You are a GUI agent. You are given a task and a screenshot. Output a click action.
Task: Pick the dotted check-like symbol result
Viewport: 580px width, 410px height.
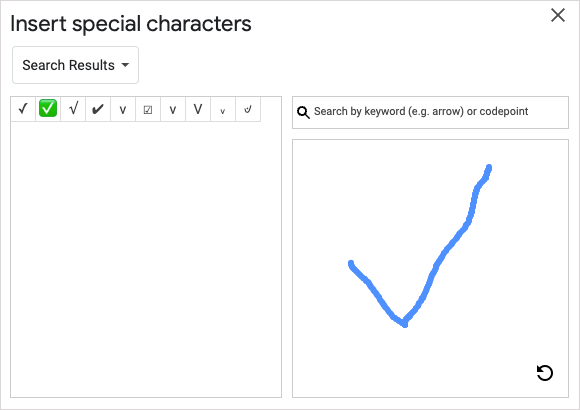(248, 109)
